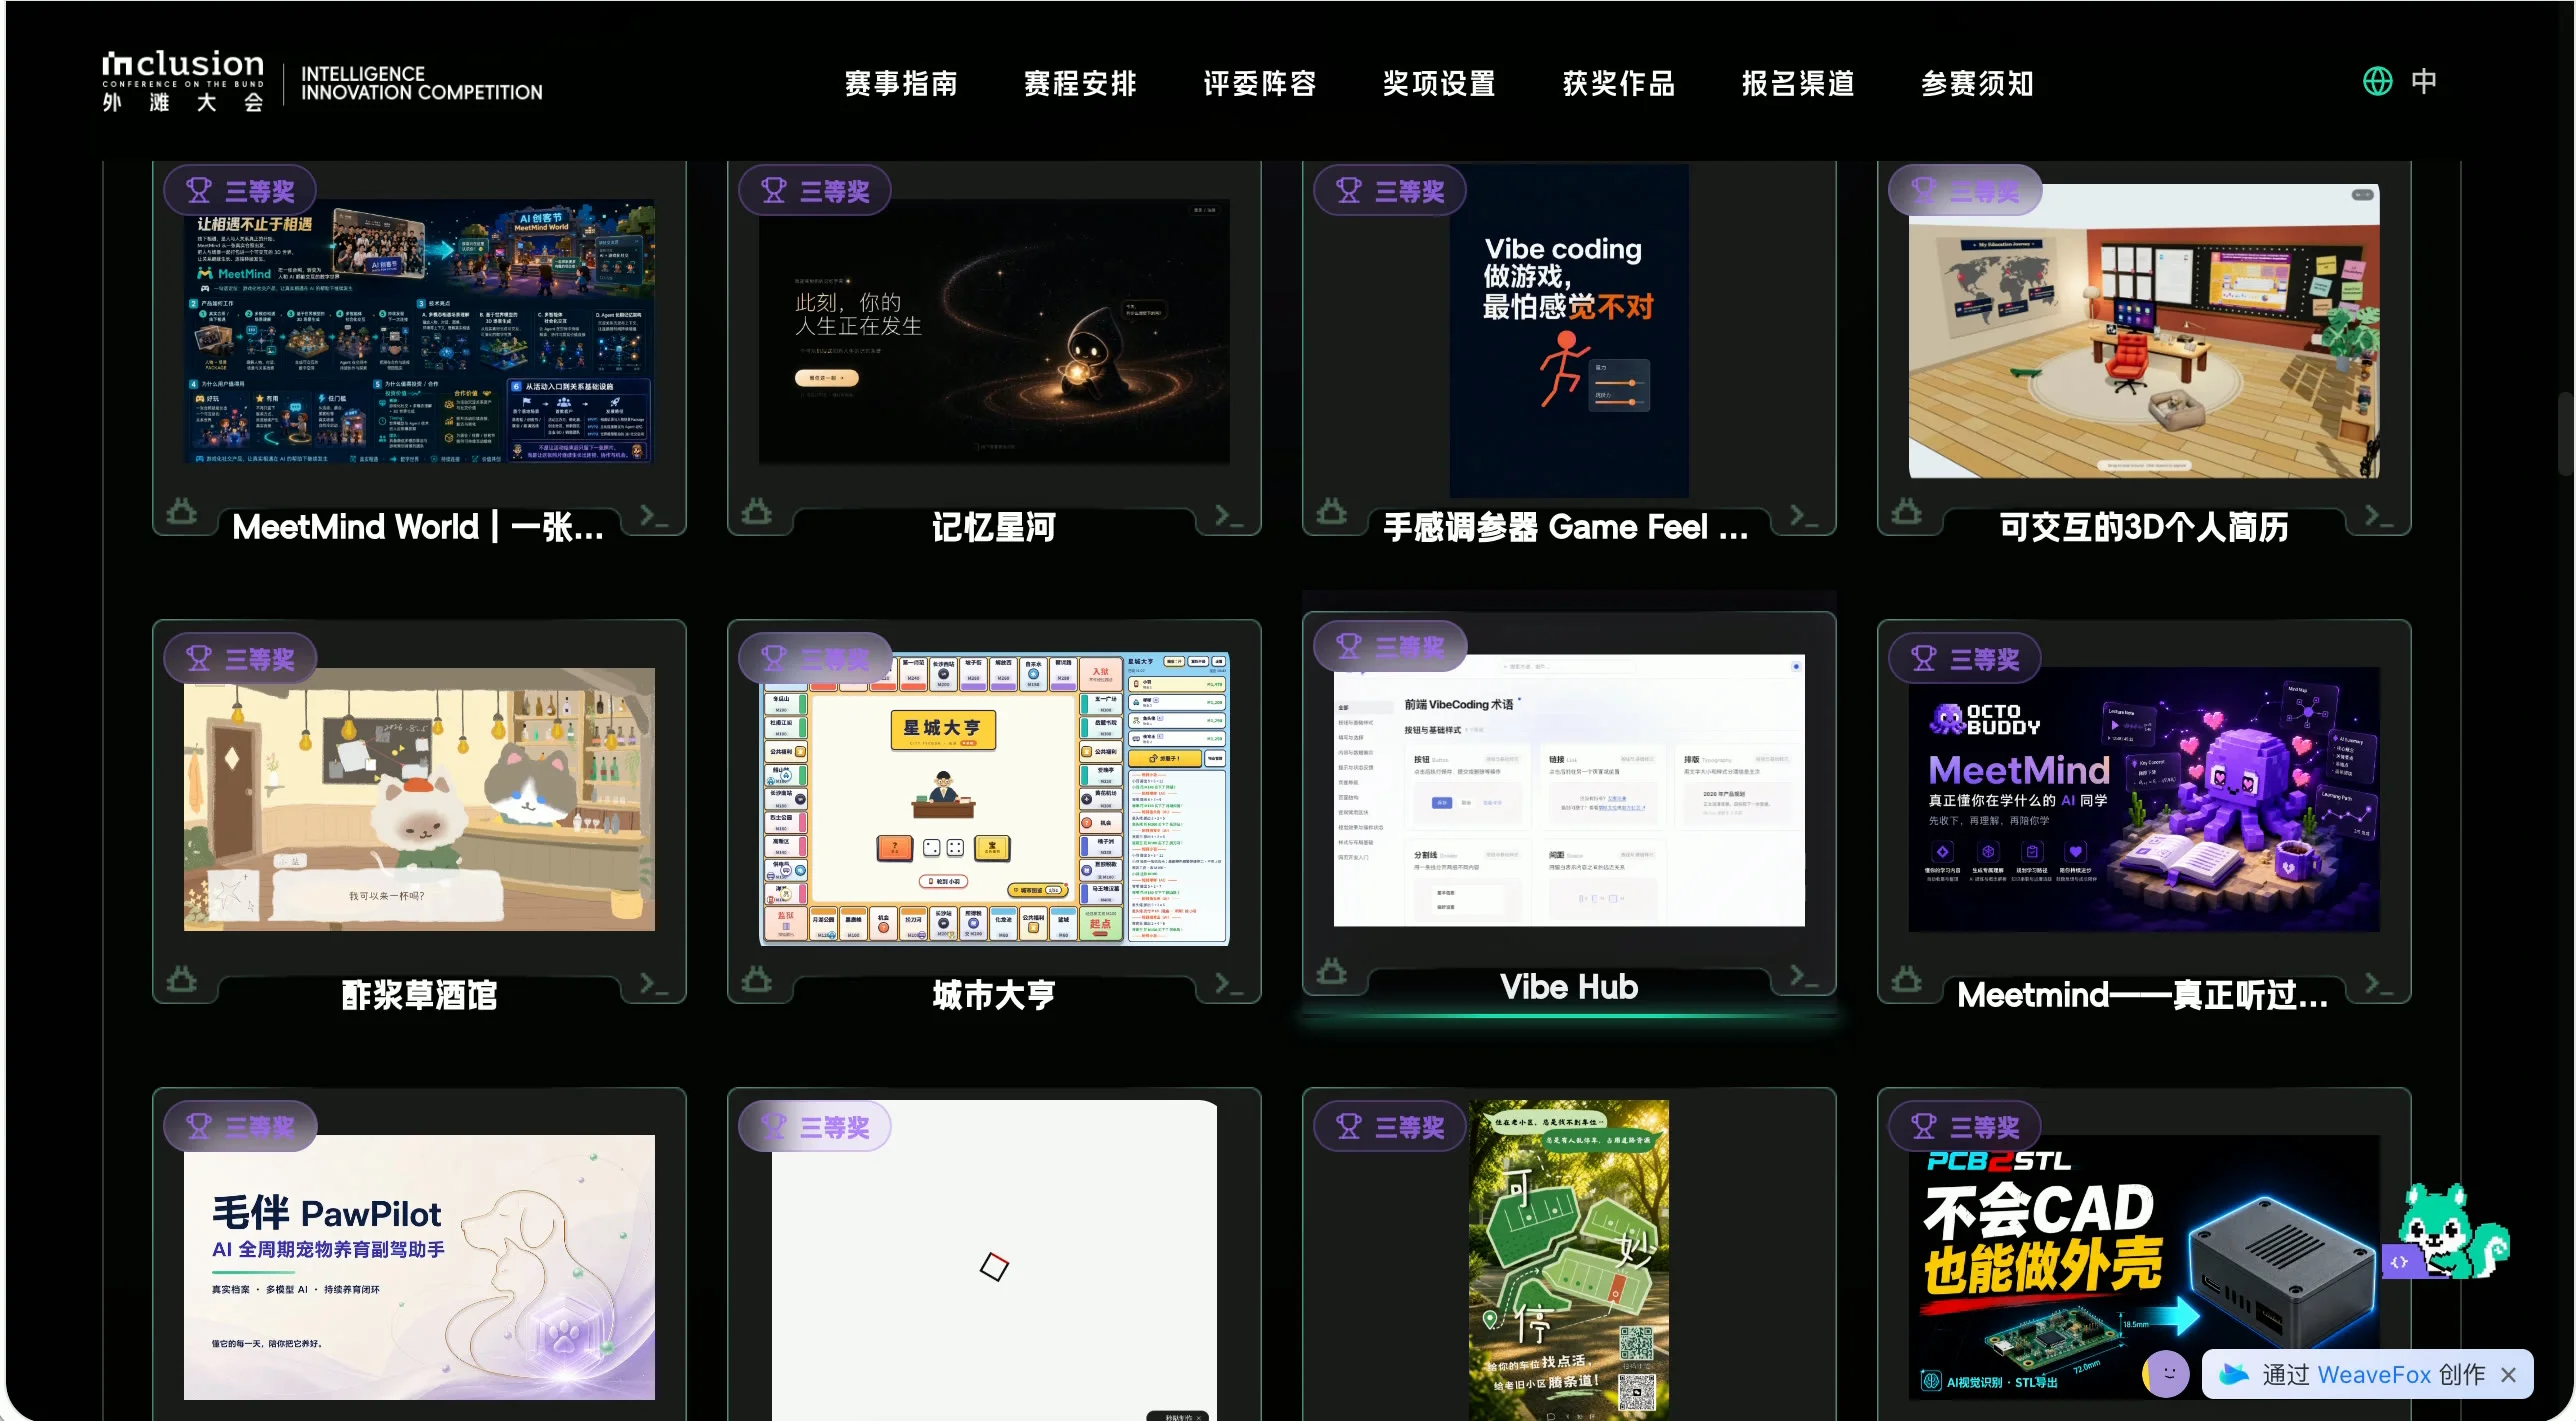
Task: Click the robot icon on 手感调参器 card
Action: pyautogui.click(x=1332, y=511)
